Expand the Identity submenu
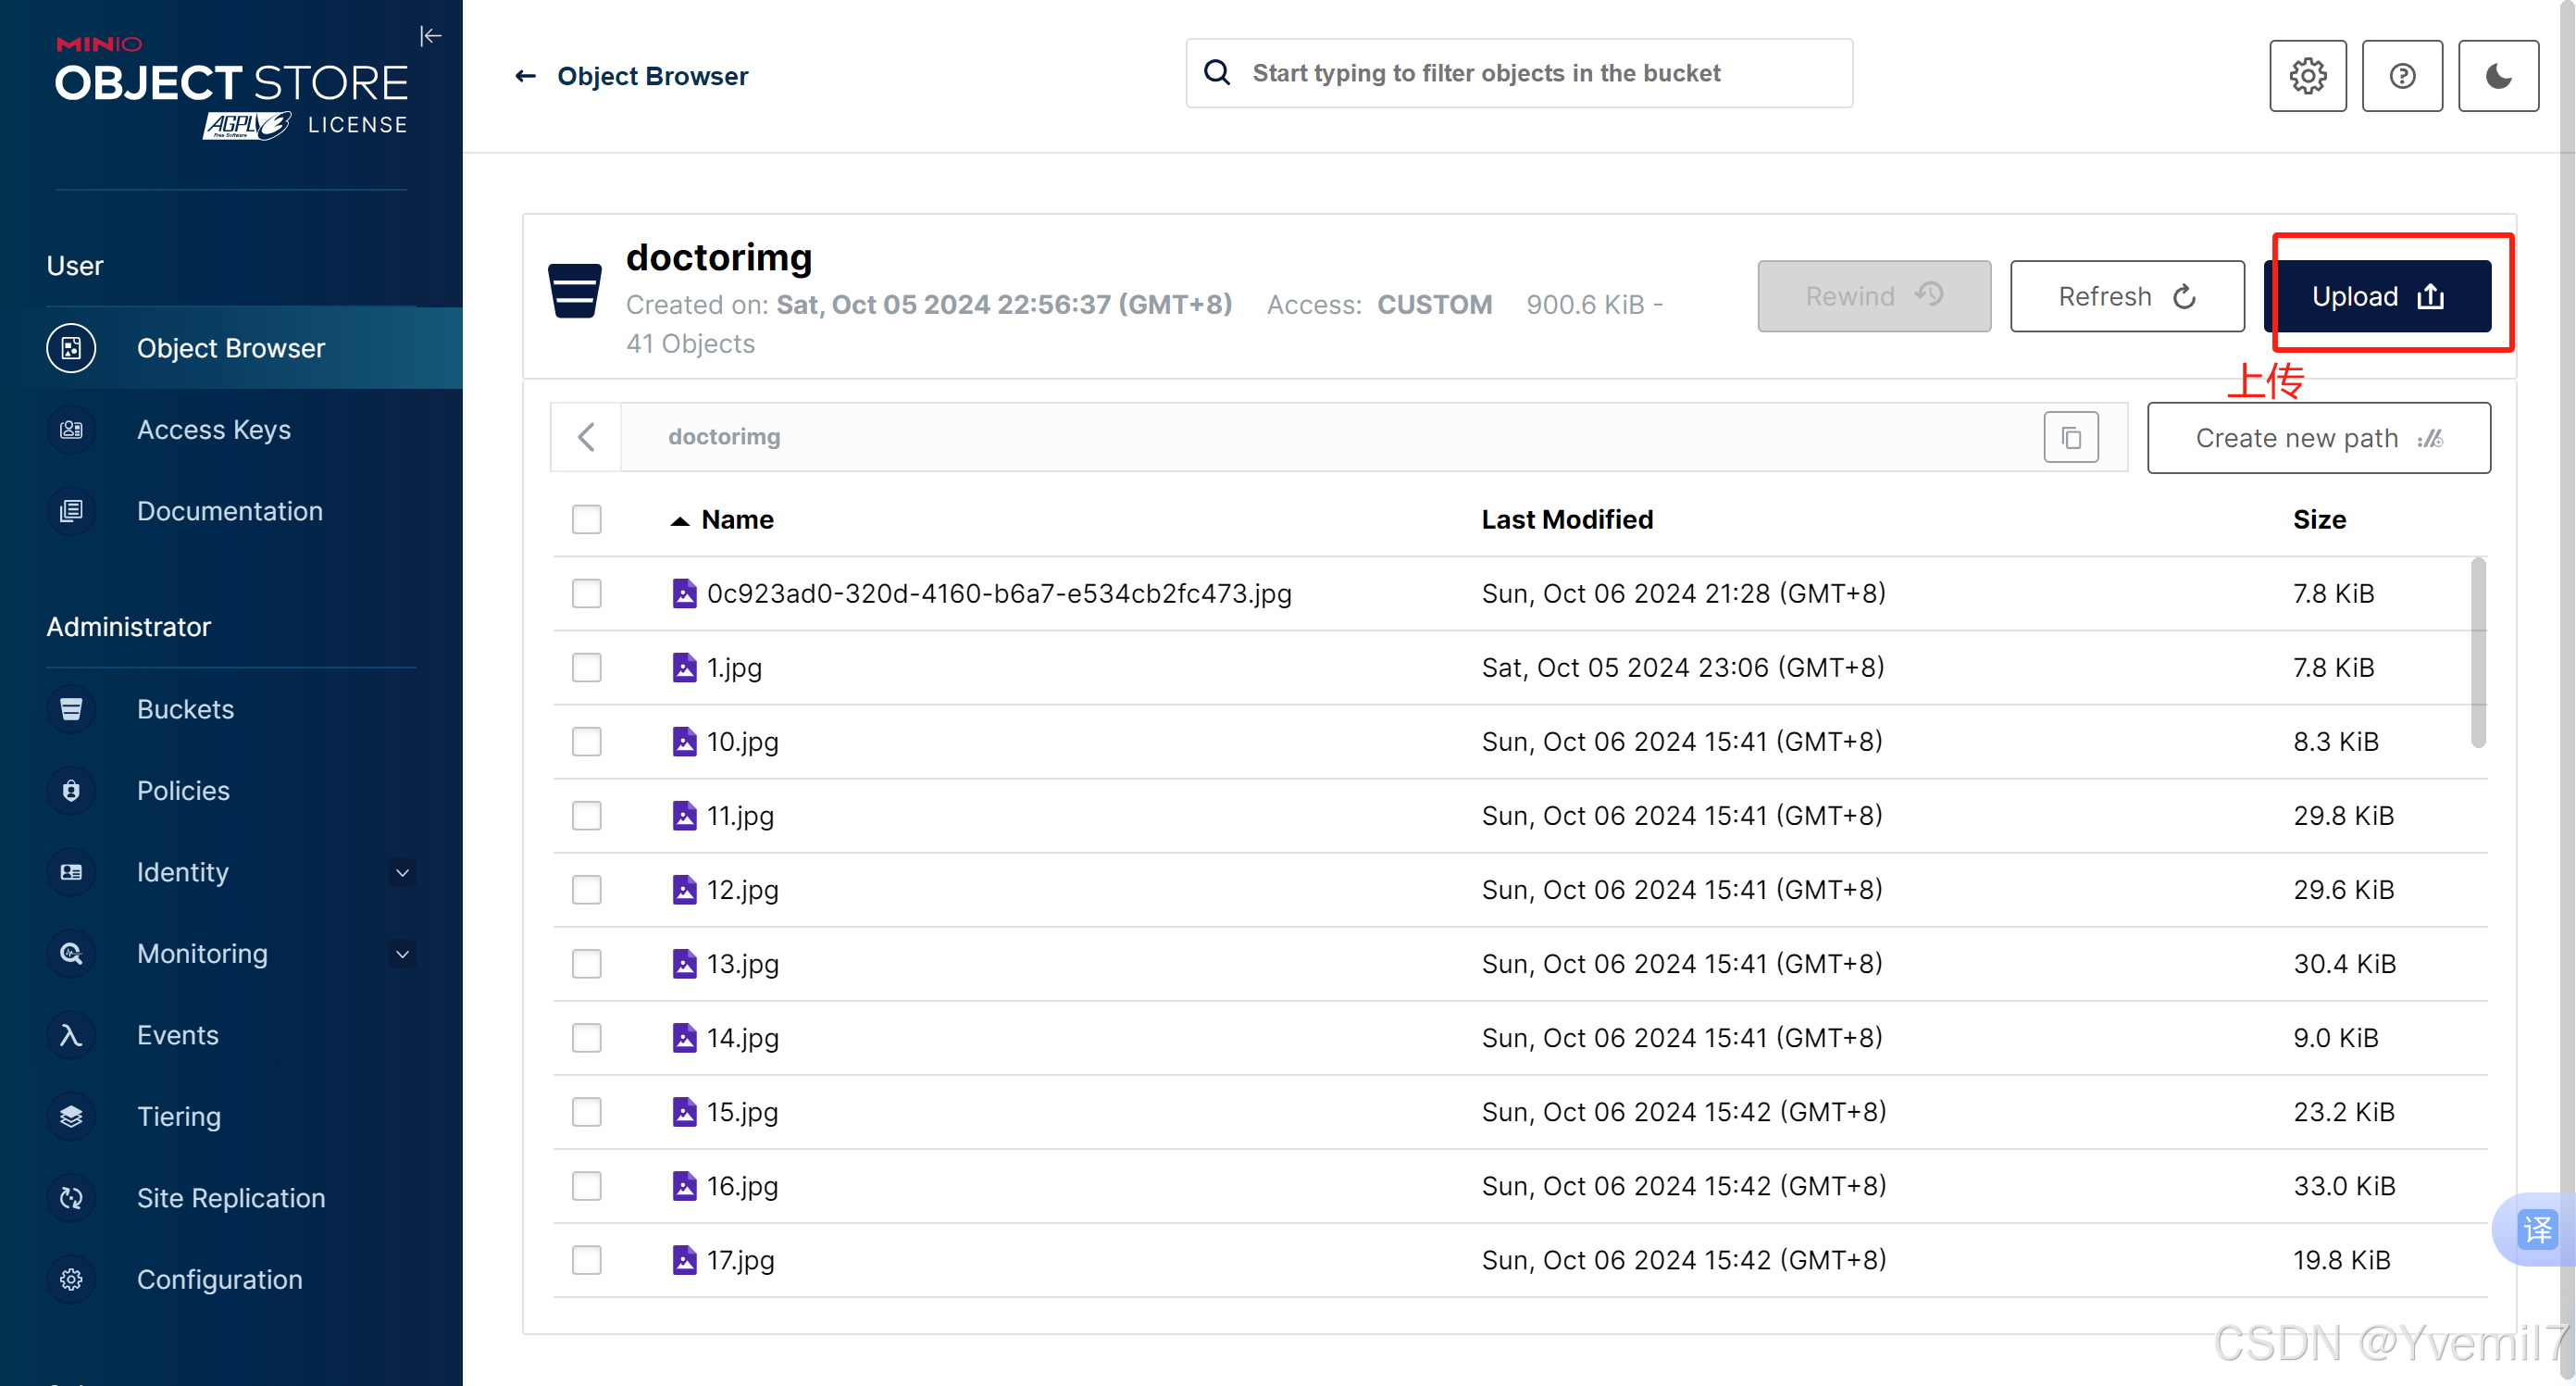This screenshot has width=2576, height=1386. 402,872
